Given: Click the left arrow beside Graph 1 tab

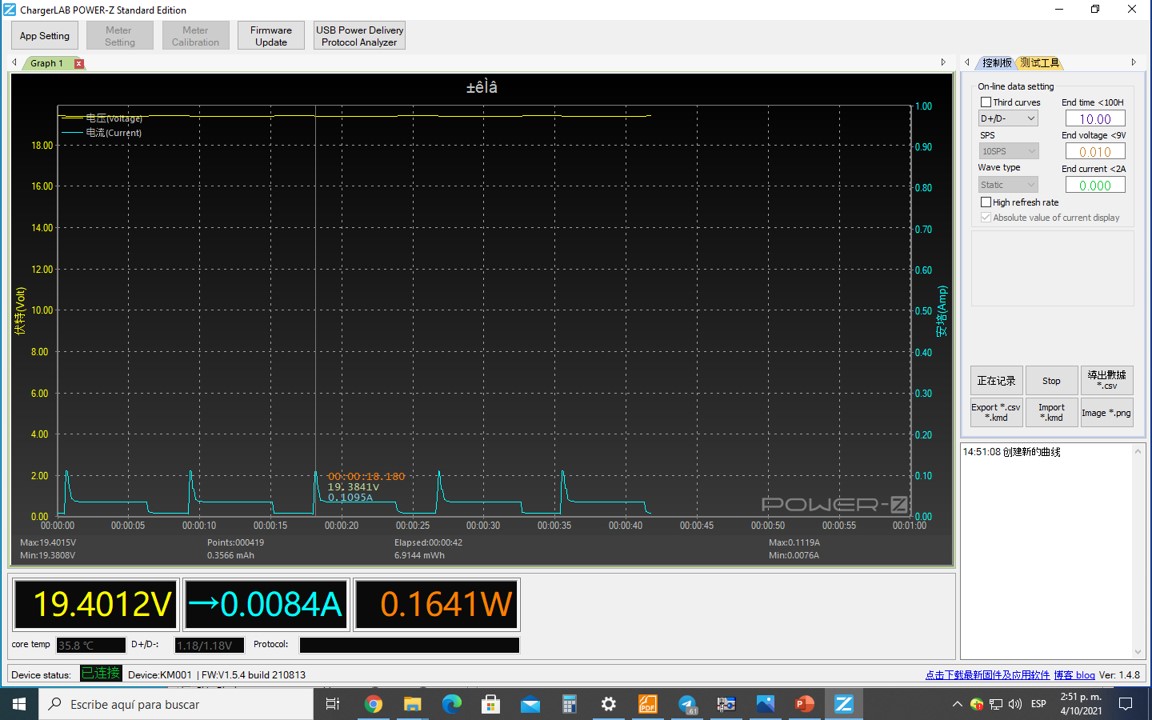Looking at the screenshot, I should tap(14, 62).
